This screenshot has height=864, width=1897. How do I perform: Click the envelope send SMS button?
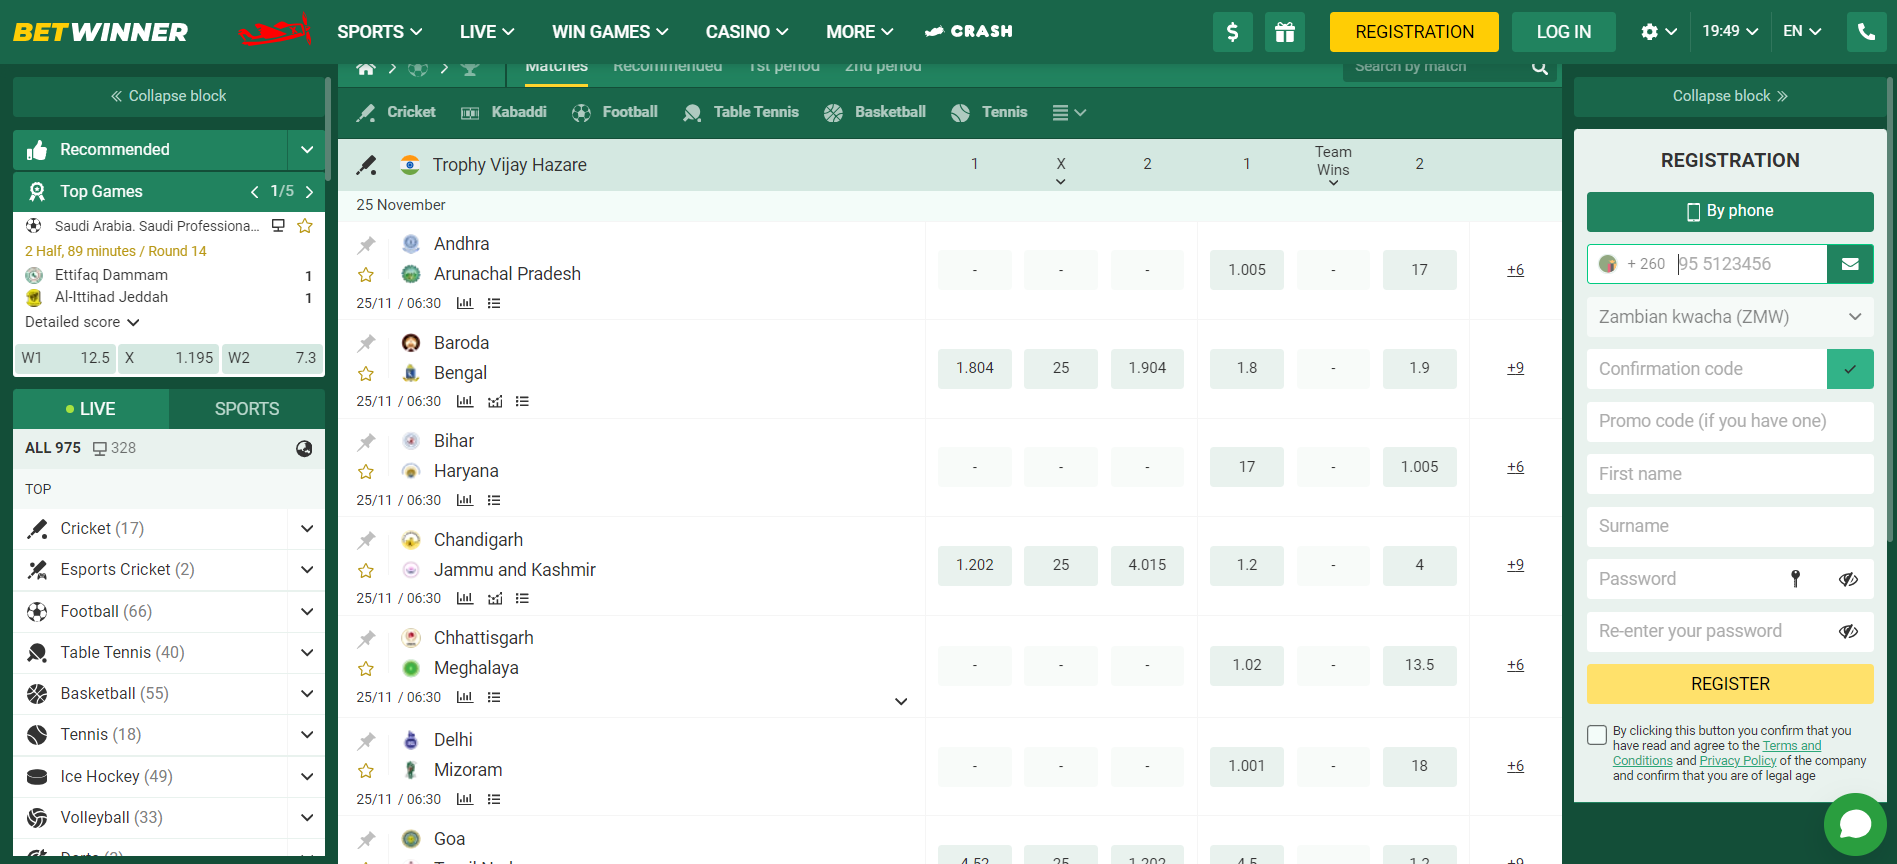[1850, 264]
